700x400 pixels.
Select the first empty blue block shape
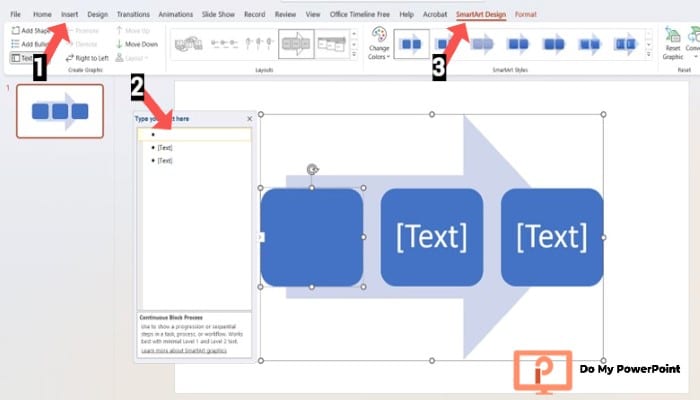coord(312,238)
